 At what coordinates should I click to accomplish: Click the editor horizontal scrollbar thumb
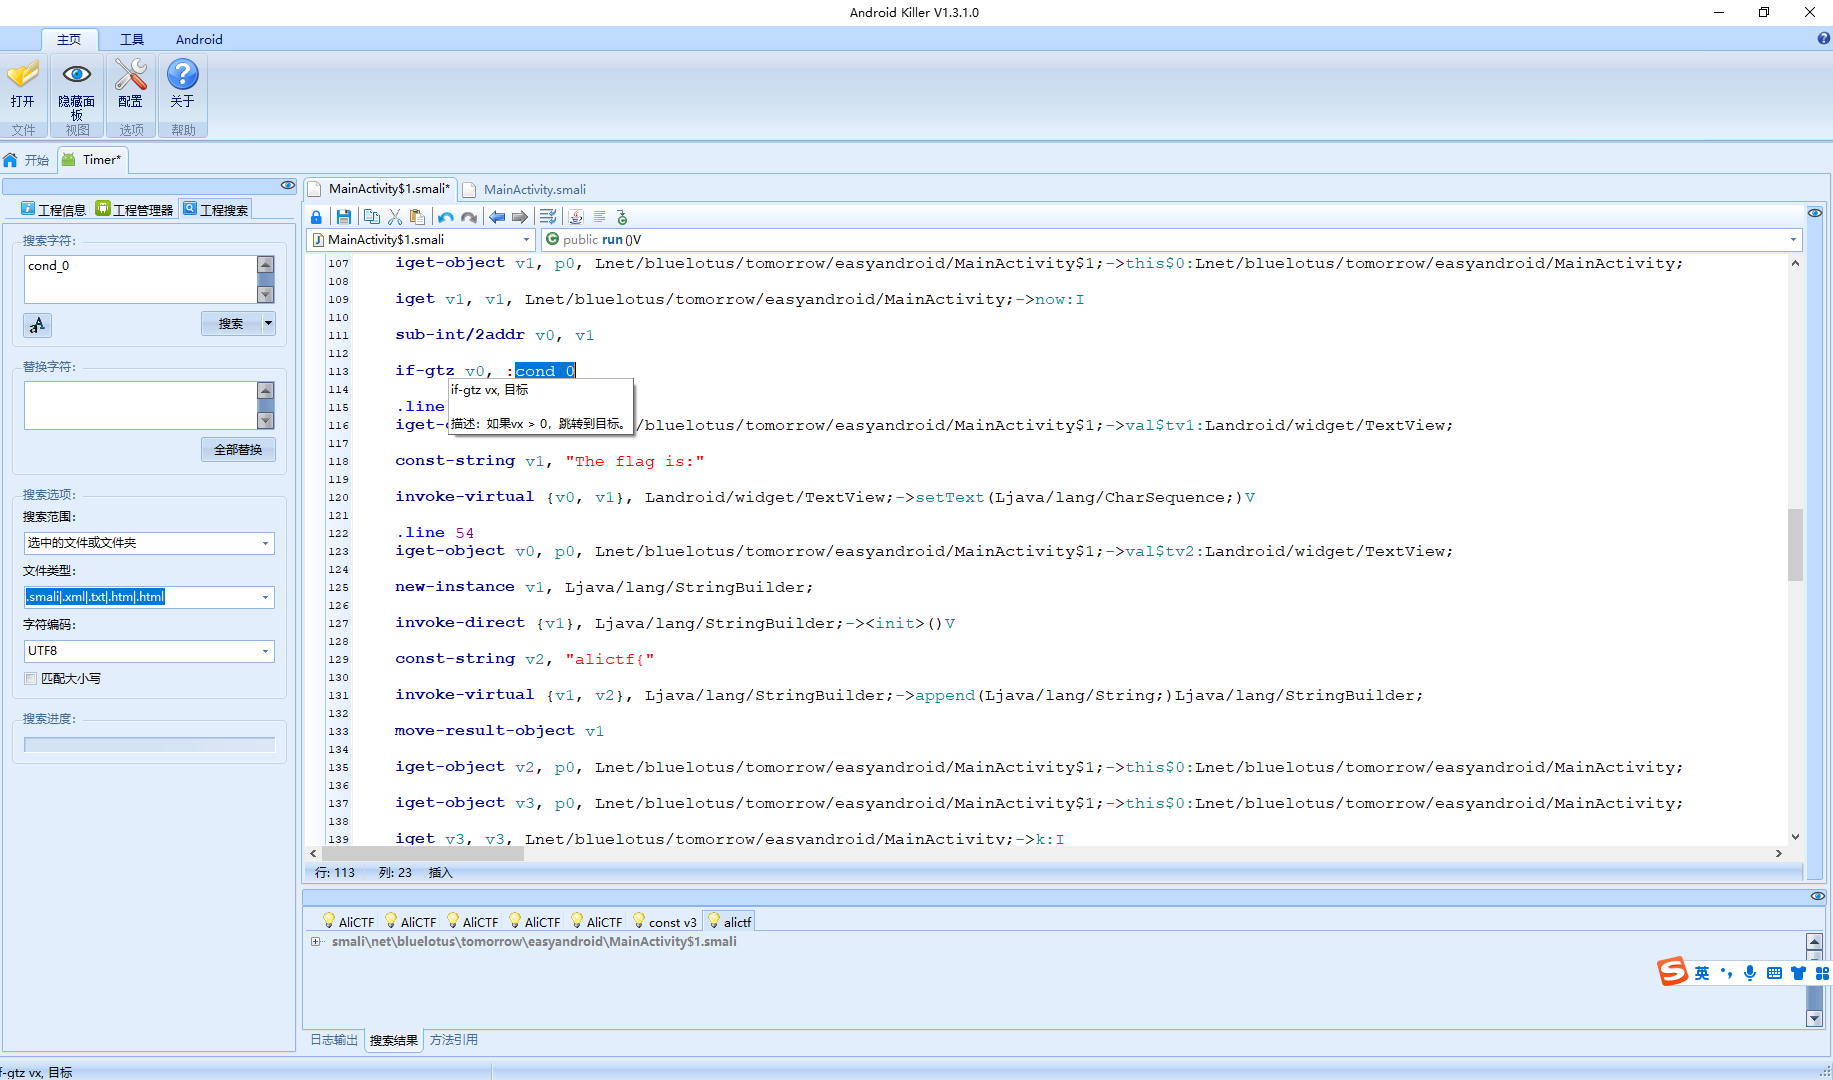(422, 853)
